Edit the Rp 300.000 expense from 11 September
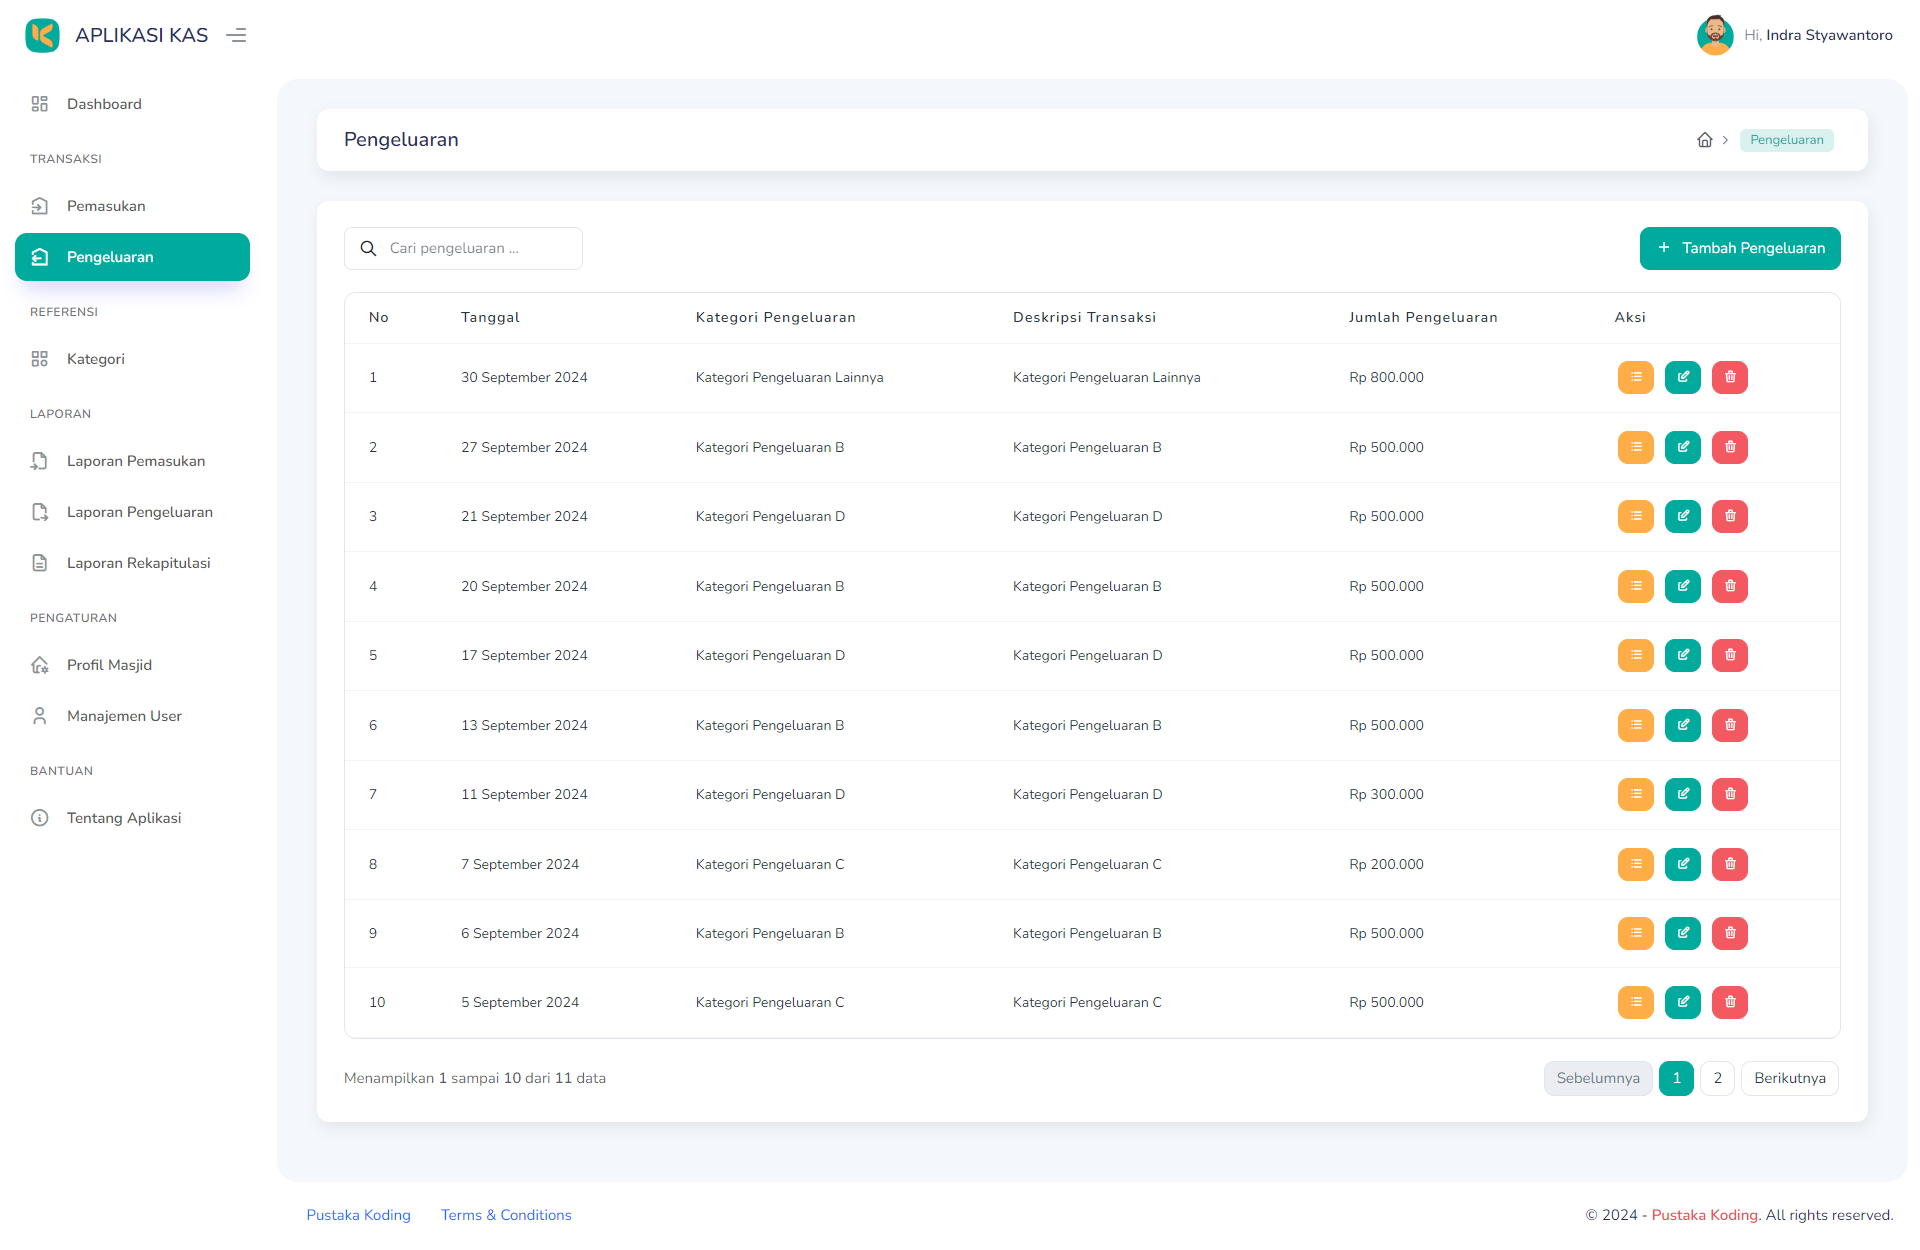This screenshot has width=1920, height=1250. pyautogui.click(x=1682, y=794)
